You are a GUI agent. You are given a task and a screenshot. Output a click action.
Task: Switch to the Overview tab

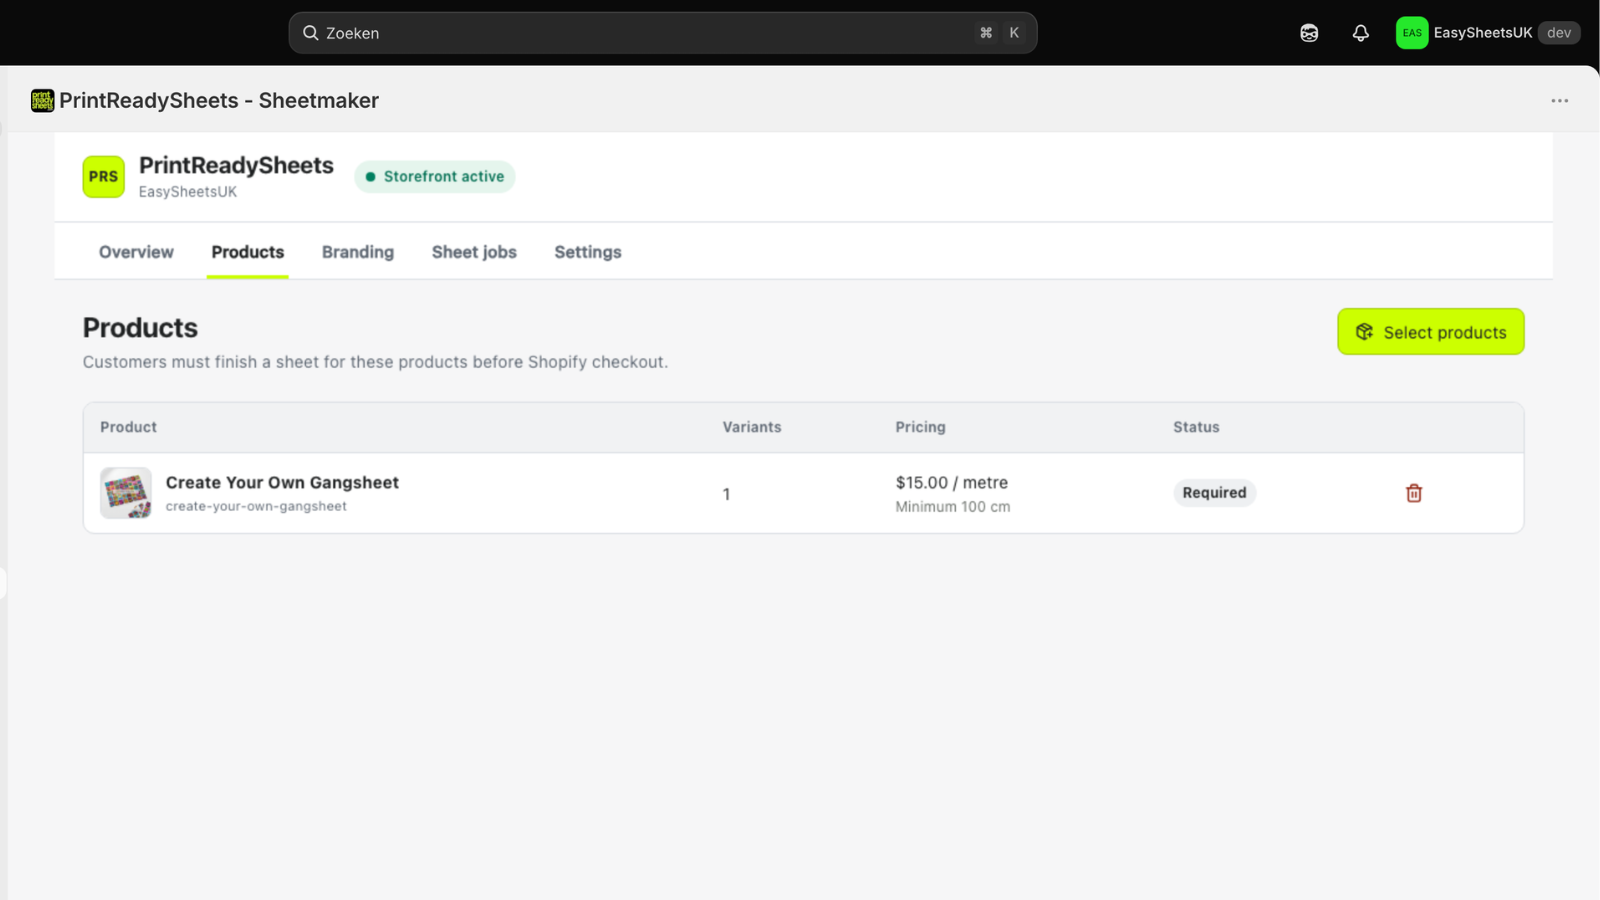click(x=136, y=252)
